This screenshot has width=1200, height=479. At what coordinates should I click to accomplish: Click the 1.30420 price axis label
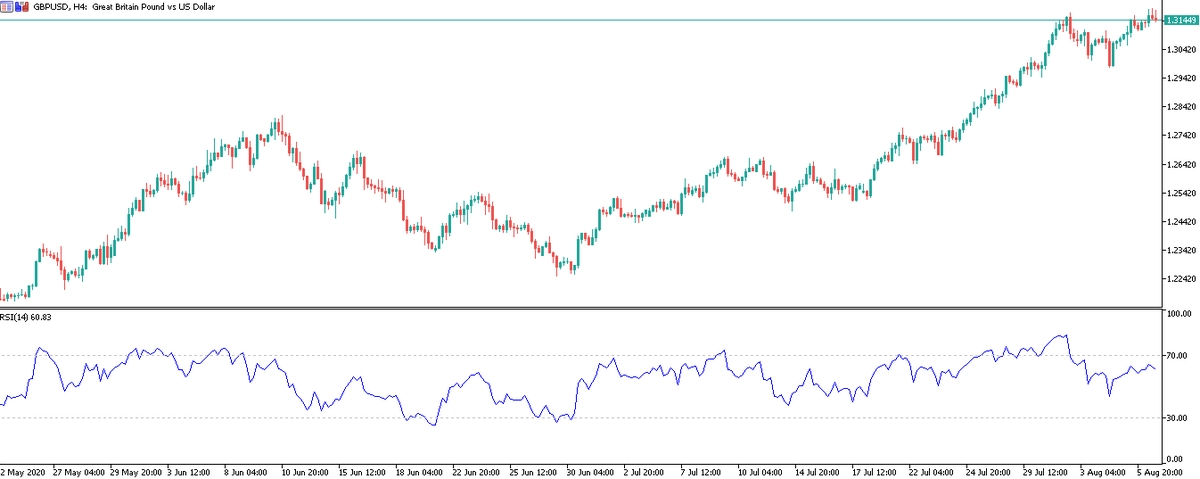pos(1178,49)
